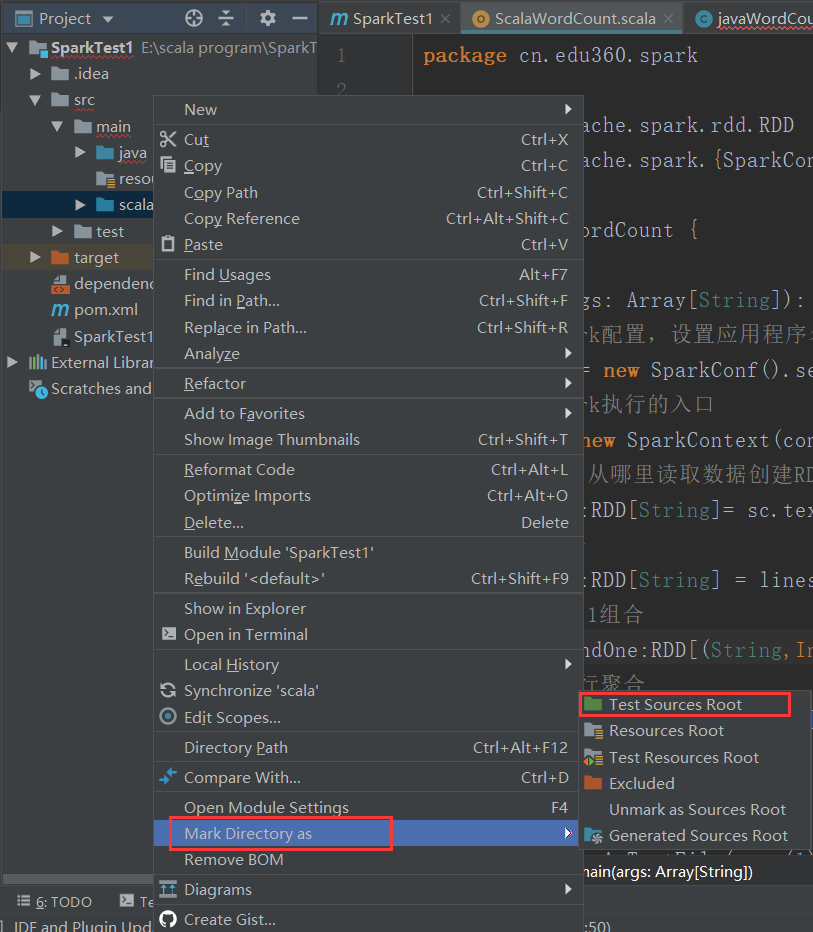Select Test Sources Root in the submenu
The image size is (813, 932).
(685, 704)
